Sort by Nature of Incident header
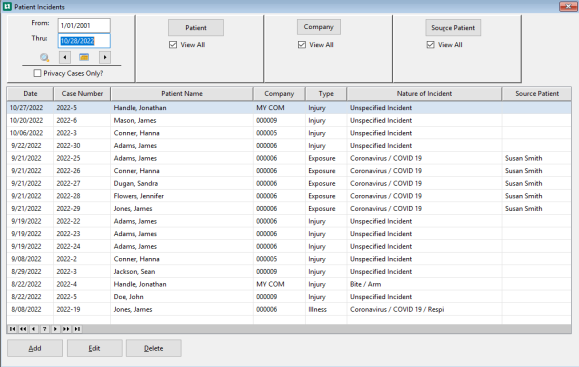The width and height of the screenshot is (579, 367). [x=424, y=94]
